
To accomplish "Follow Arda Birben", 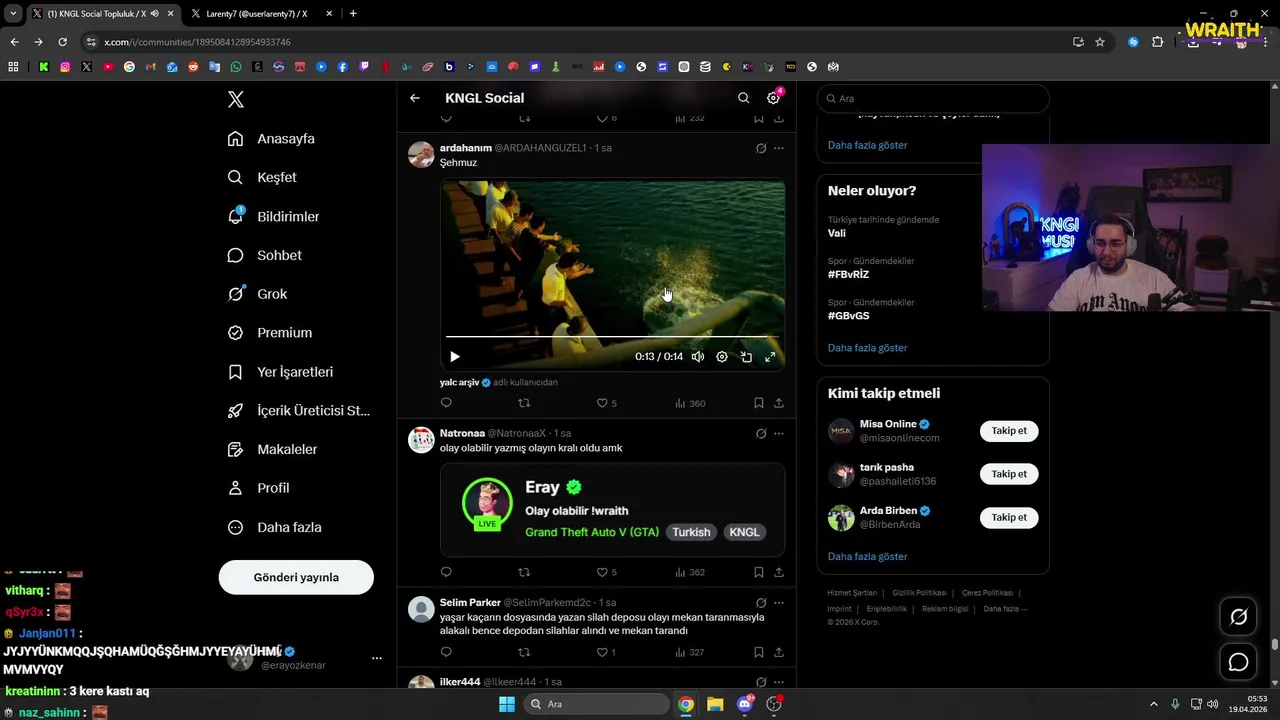I will (x=1009, y=517).
